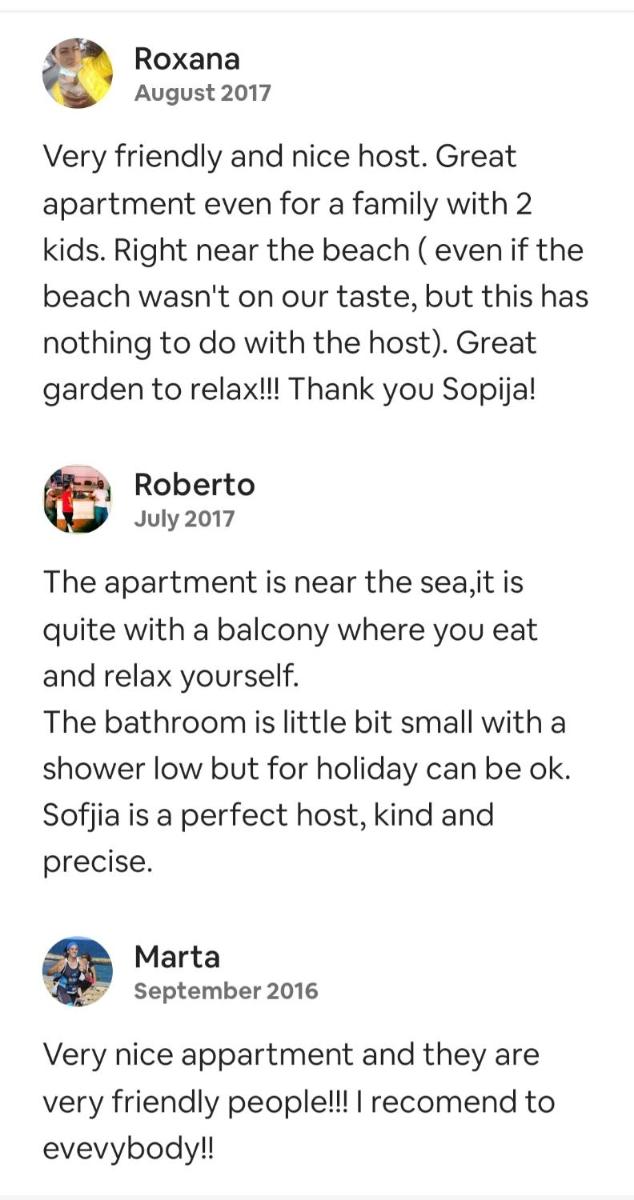Select the July 2017 review date
The image size is (634, 1200).
click(x=184, y=519)
